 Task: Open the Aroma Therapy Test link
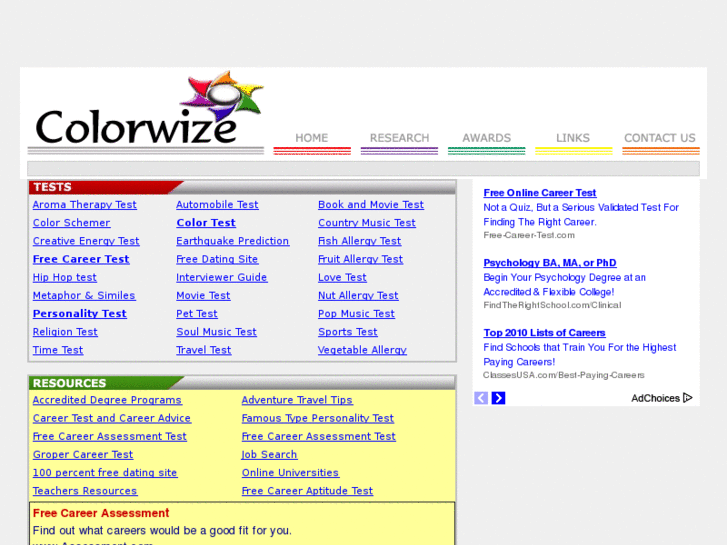(x=85, y=205)
